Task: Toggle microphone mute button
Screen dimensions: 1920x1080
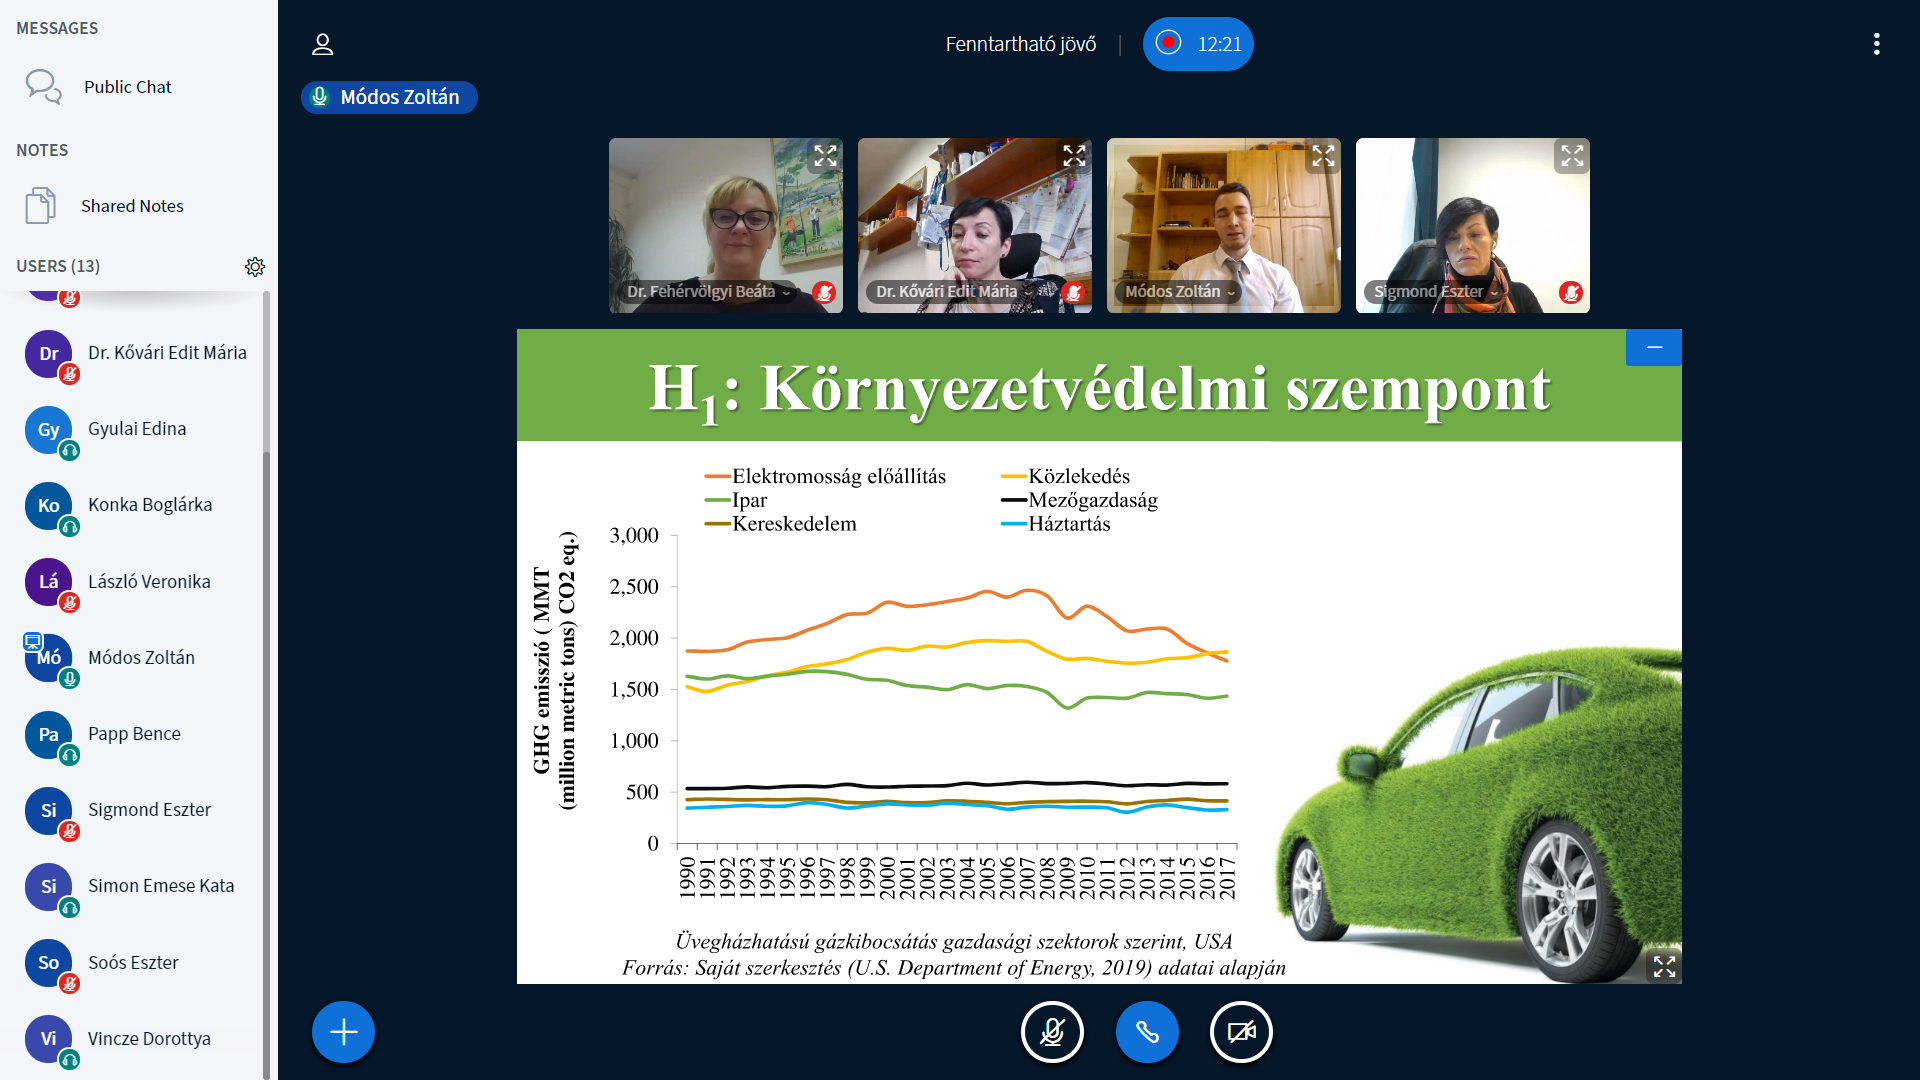Action: click(x=1052, y=1032)
